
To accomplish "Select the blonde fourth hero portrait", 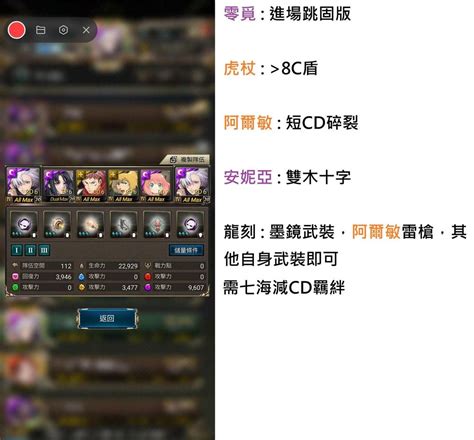I will click(x=123, y=186).
